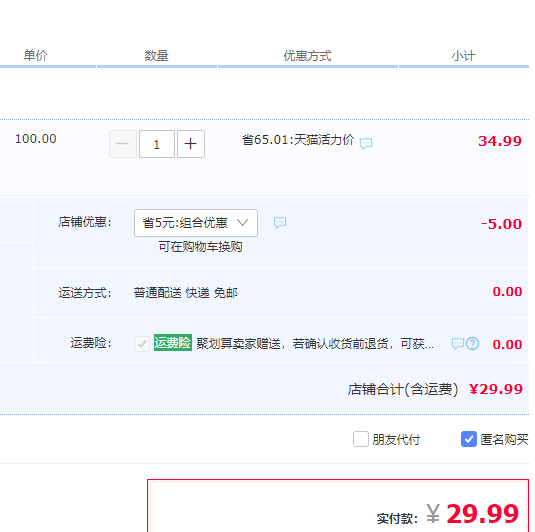Increase quantity with the plus button
The height and width of the screenshot is (532, 535).
(x=191, y=144)
